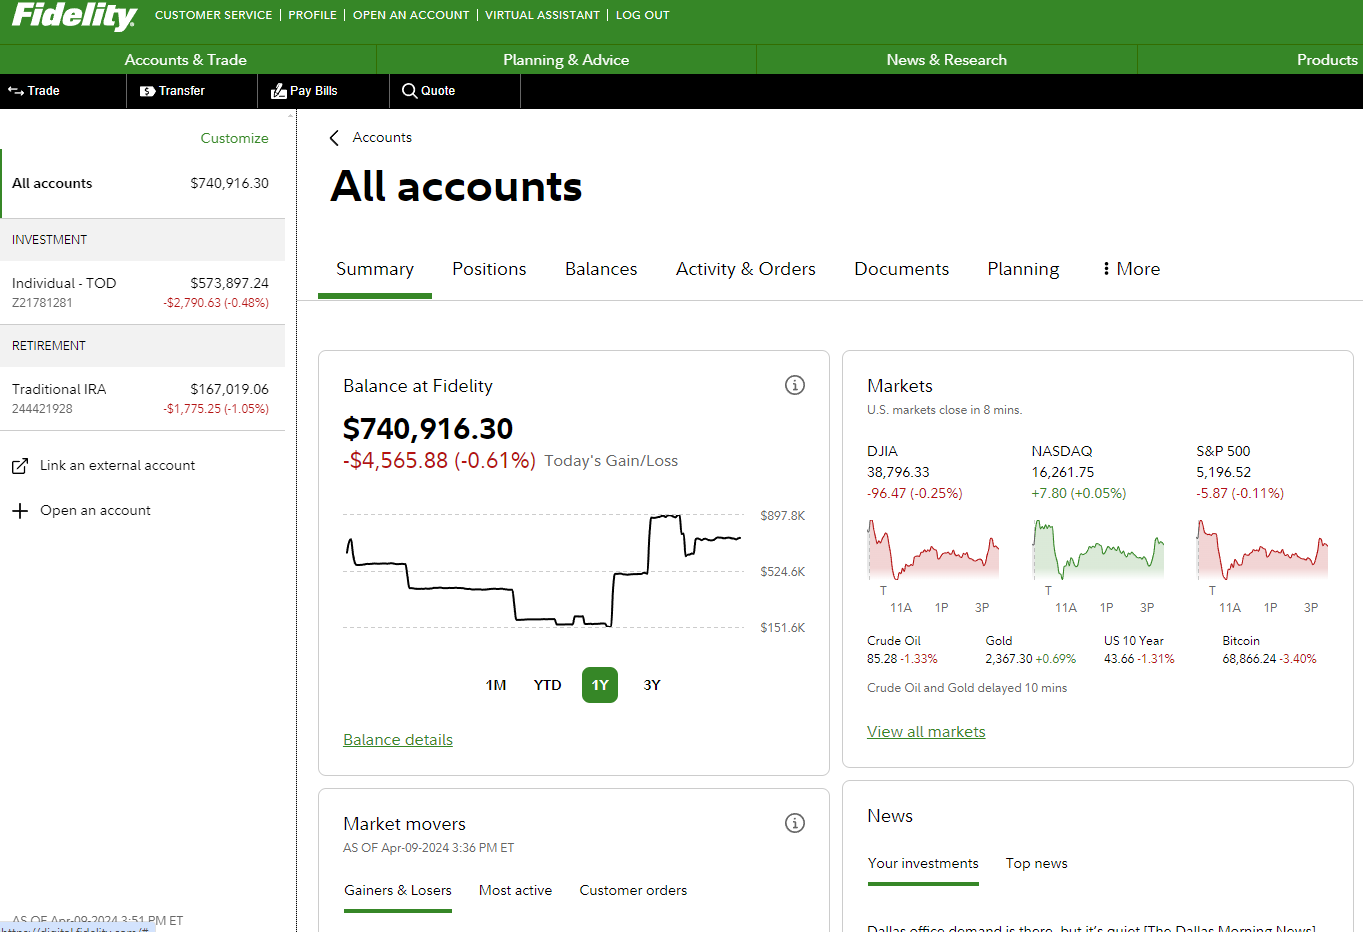This screenshot has width=1363, height=932.
Task: Click the Link an external account icon
Action: tap(20, 466)
